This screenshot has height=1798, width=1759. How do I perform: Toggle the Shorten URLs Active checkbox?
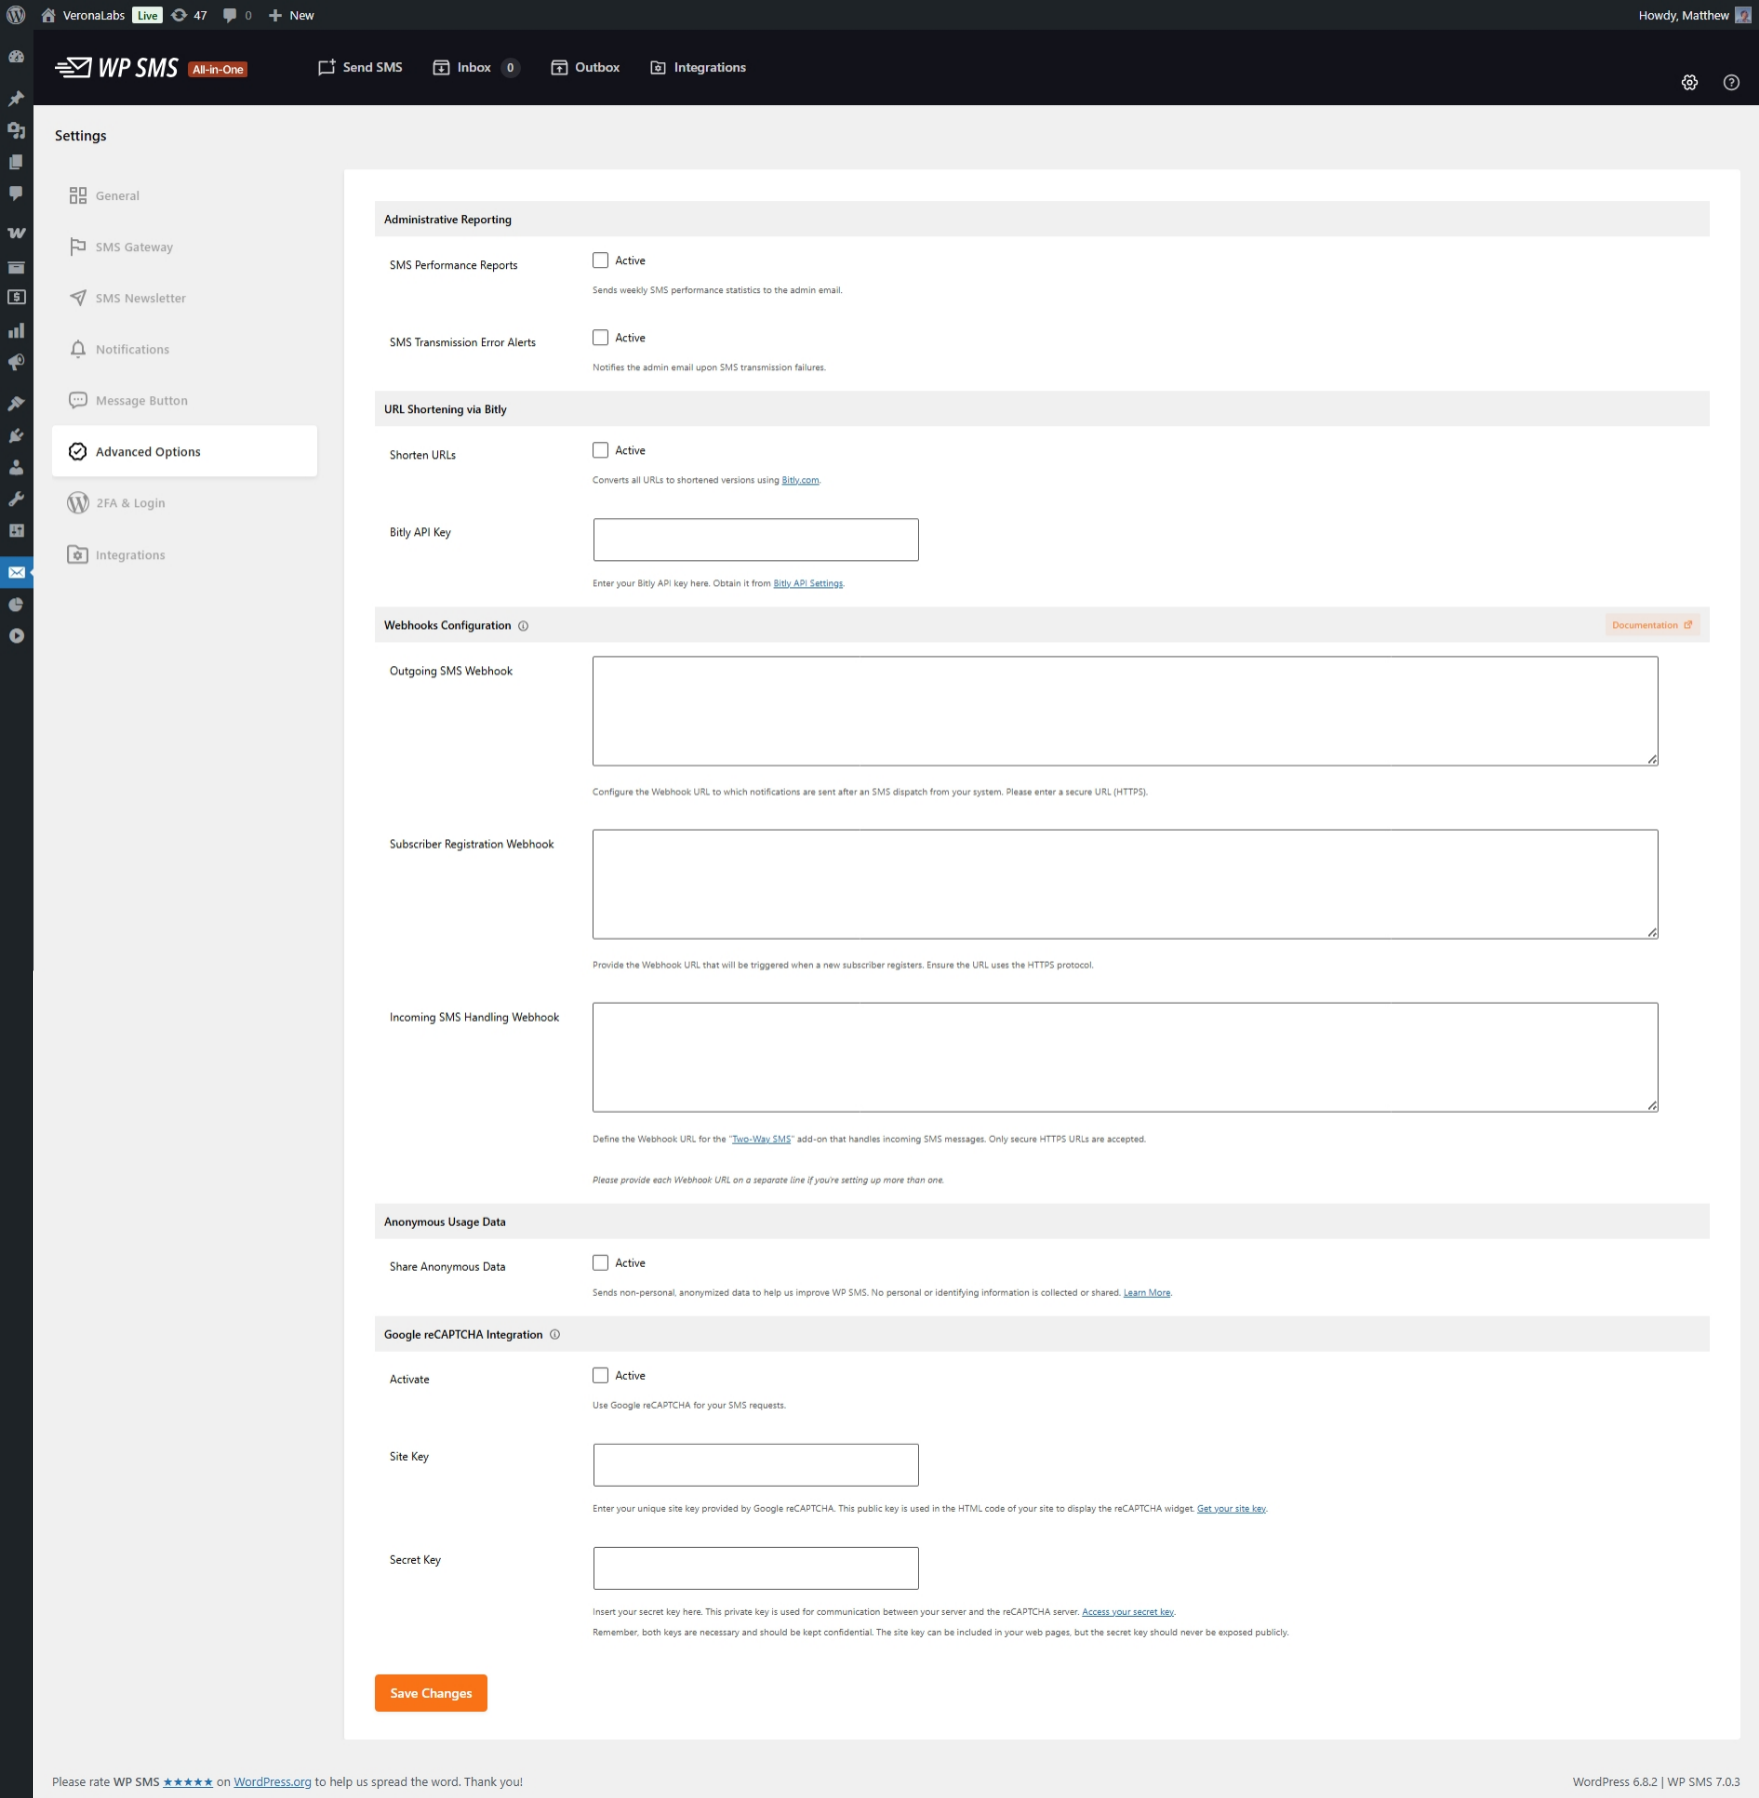[x=600, y=451]
